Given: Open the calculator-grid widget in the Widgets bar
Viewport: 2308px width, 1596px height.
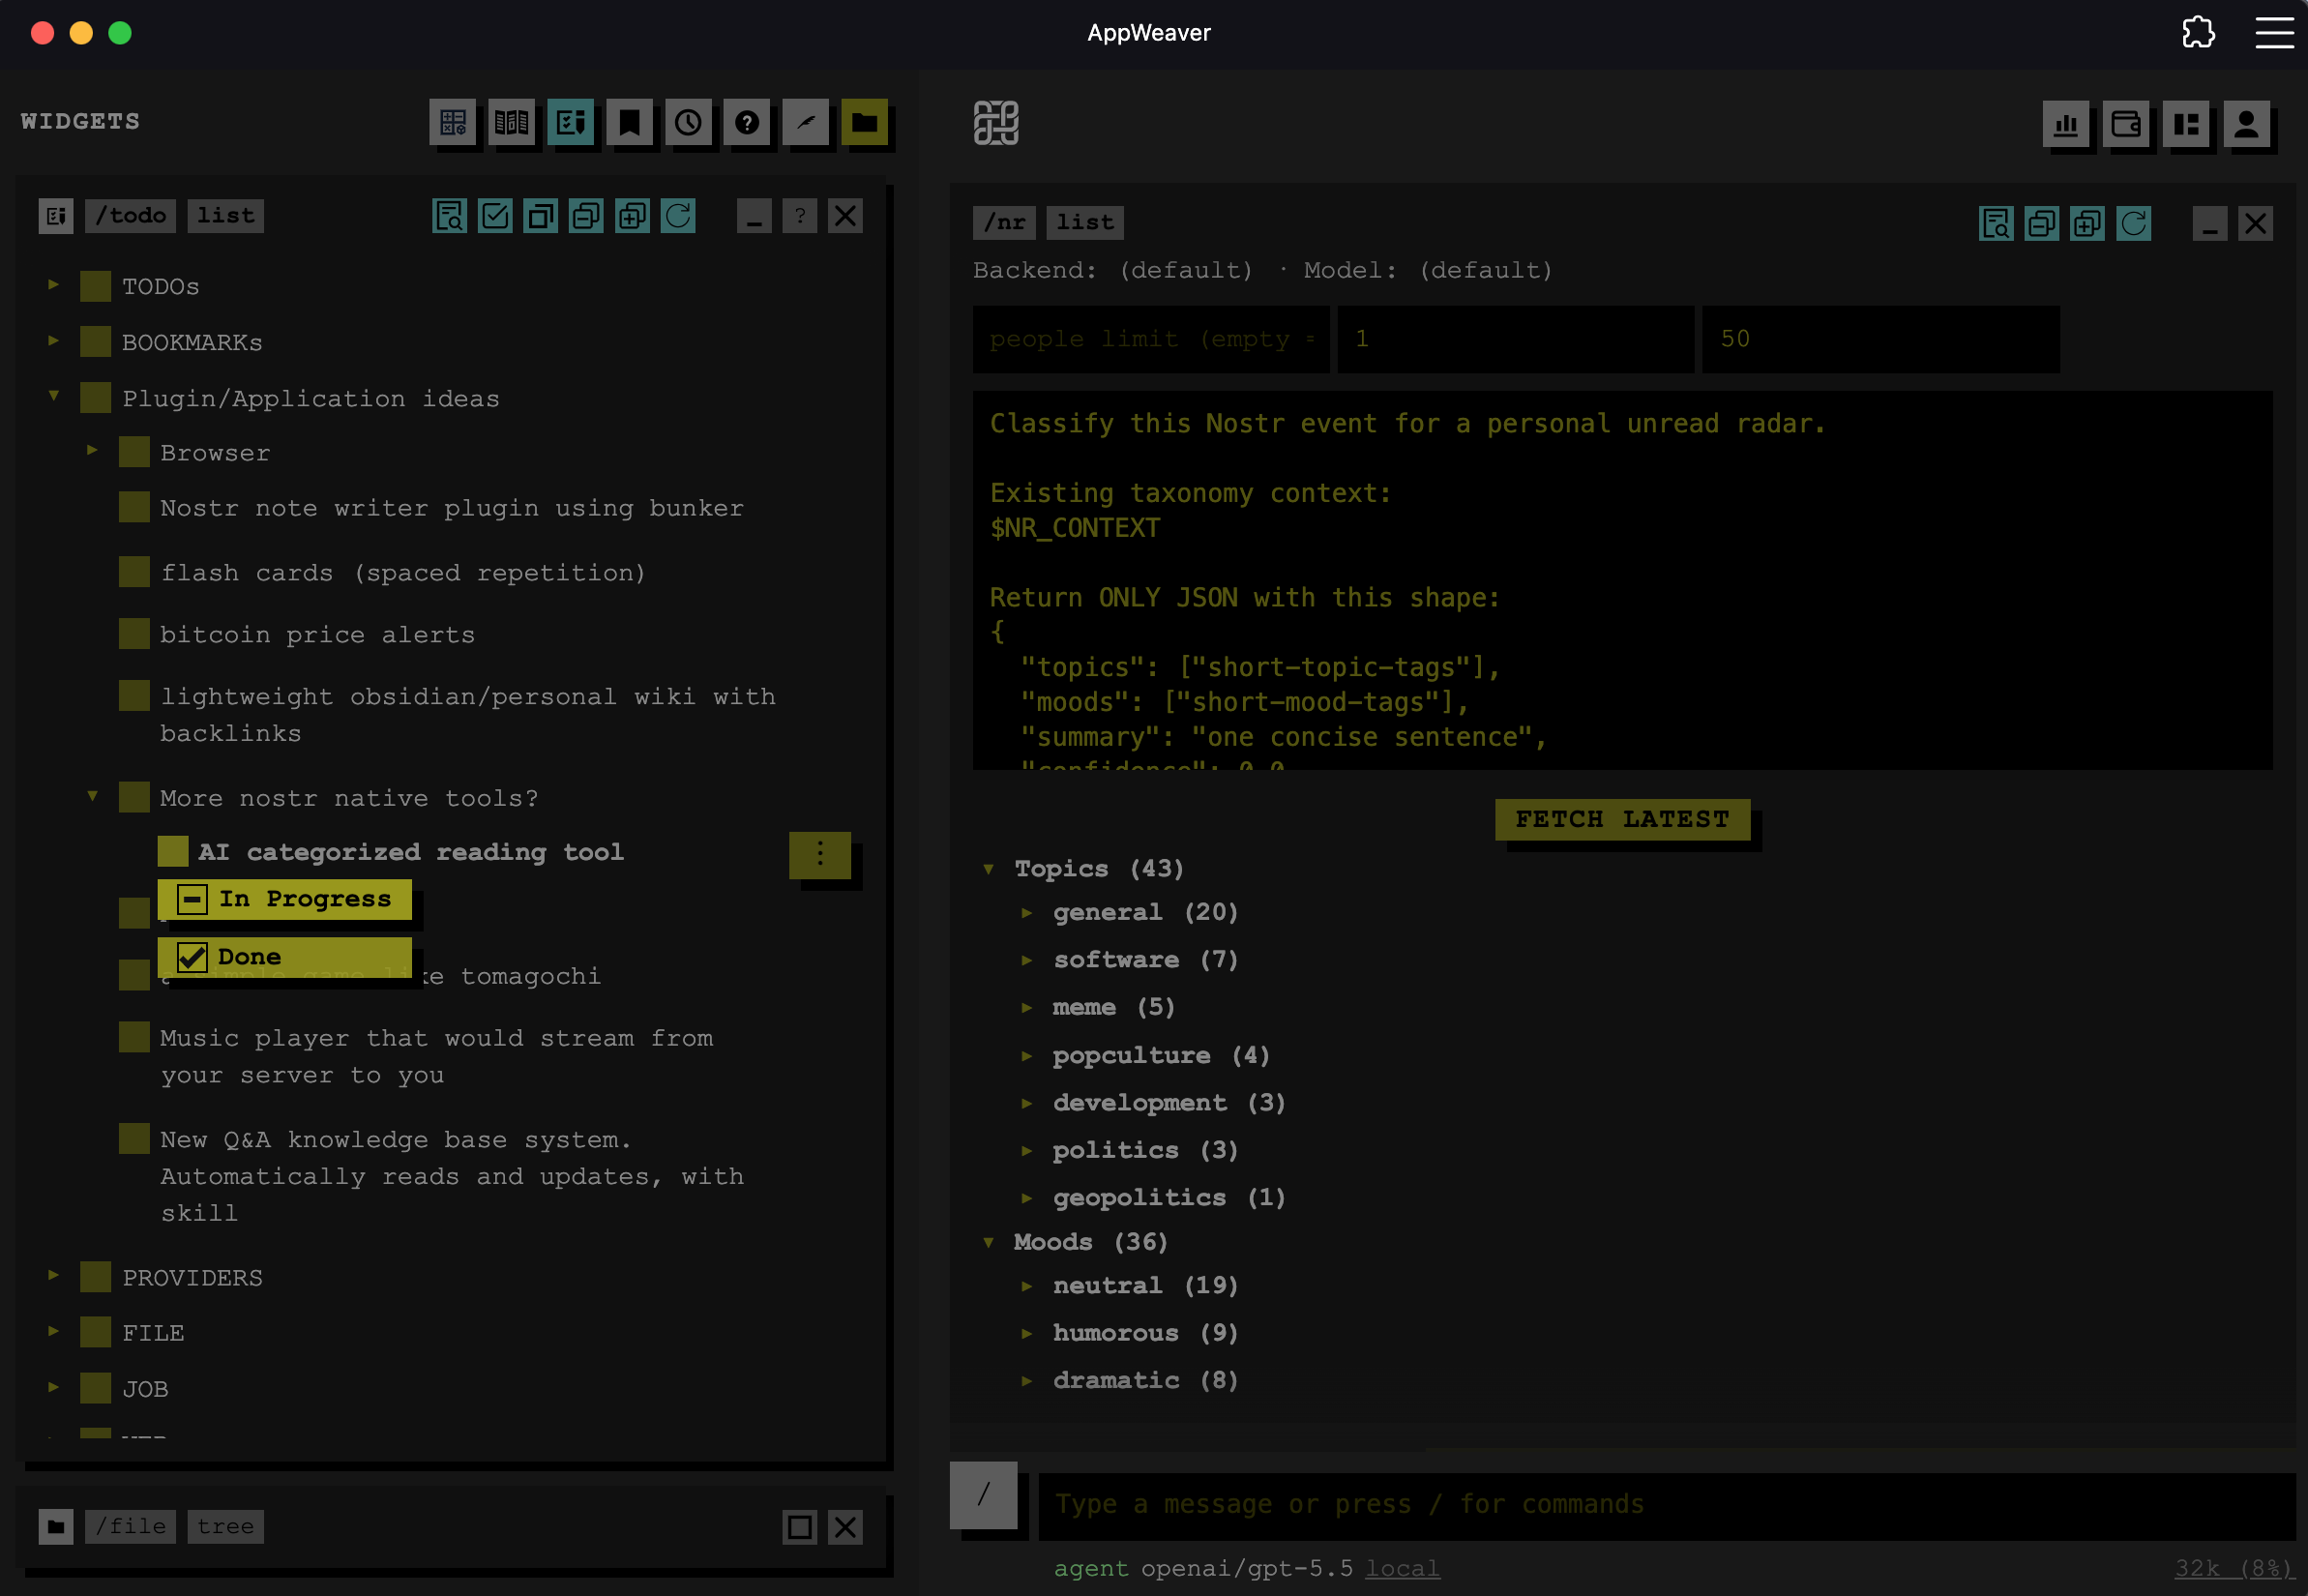Looking at the screenshot, I should [x=453, y=123].
